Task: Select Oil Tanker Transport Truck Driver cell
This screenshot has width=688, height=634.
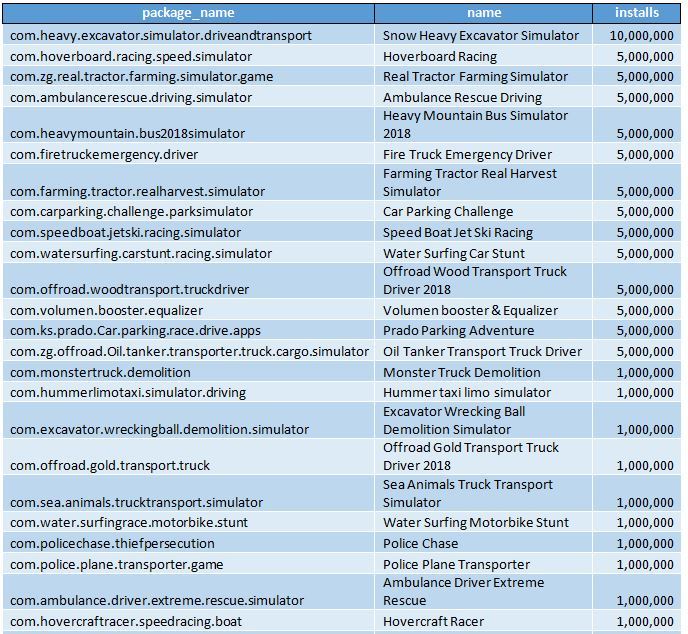Action: point(484,351)
